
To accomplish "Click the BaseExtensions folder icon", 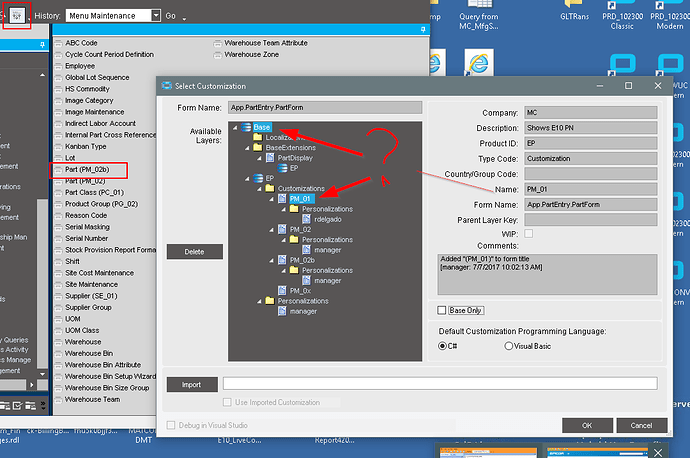I will point(258,147).
